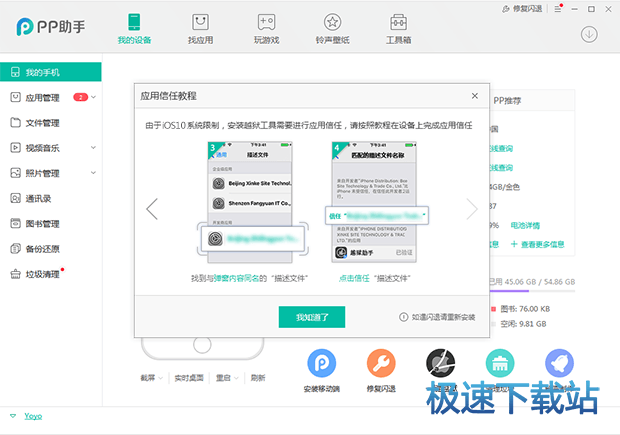Click 实时桌面 below the phone

189,378
